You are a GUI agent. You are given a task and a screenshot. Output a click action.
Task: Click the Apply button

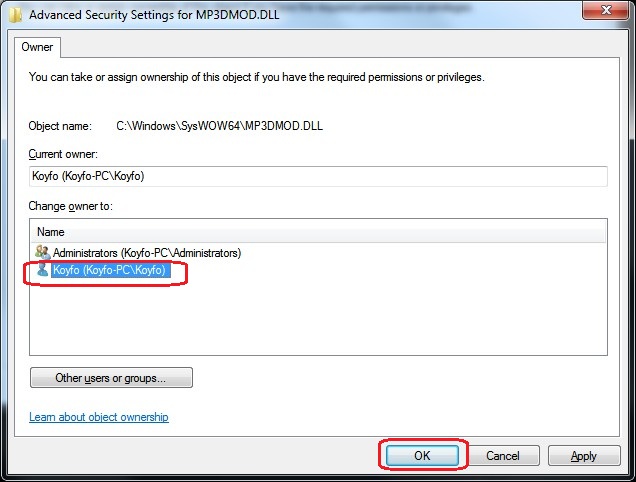click(584, 456)
